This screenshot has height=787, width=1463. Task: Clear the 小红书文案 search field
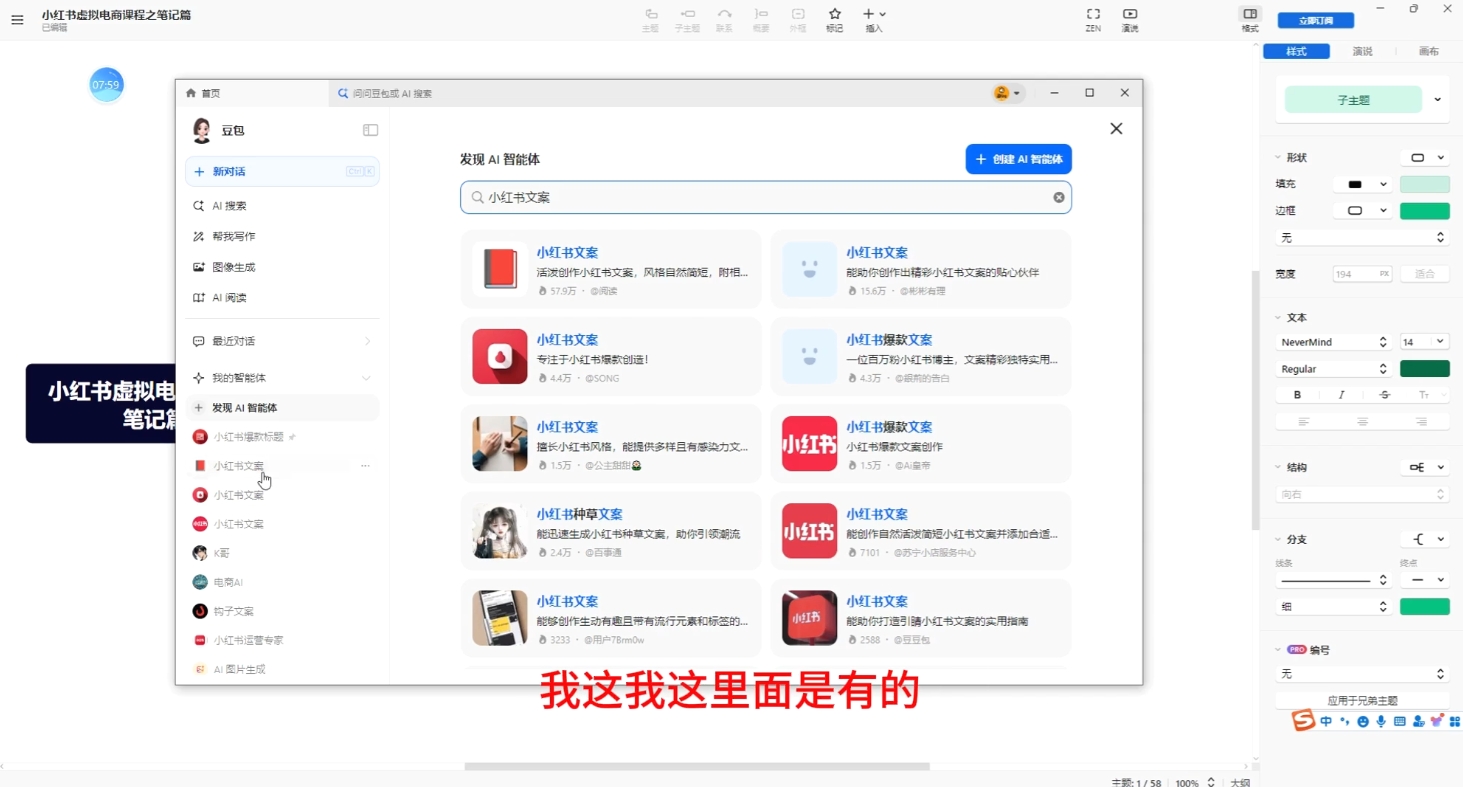click(x=1059, y=197)
